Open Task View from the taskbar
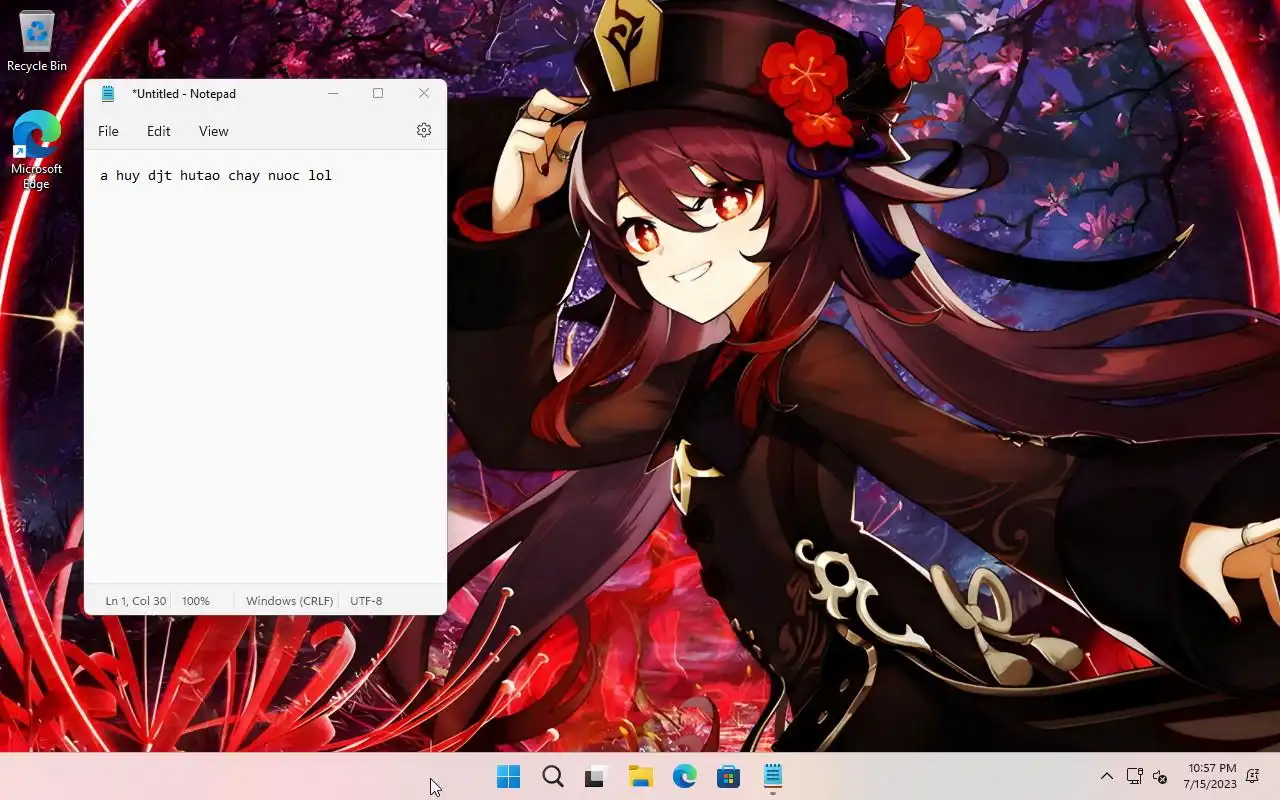The image size is (1280, 800). coord(596,776)
